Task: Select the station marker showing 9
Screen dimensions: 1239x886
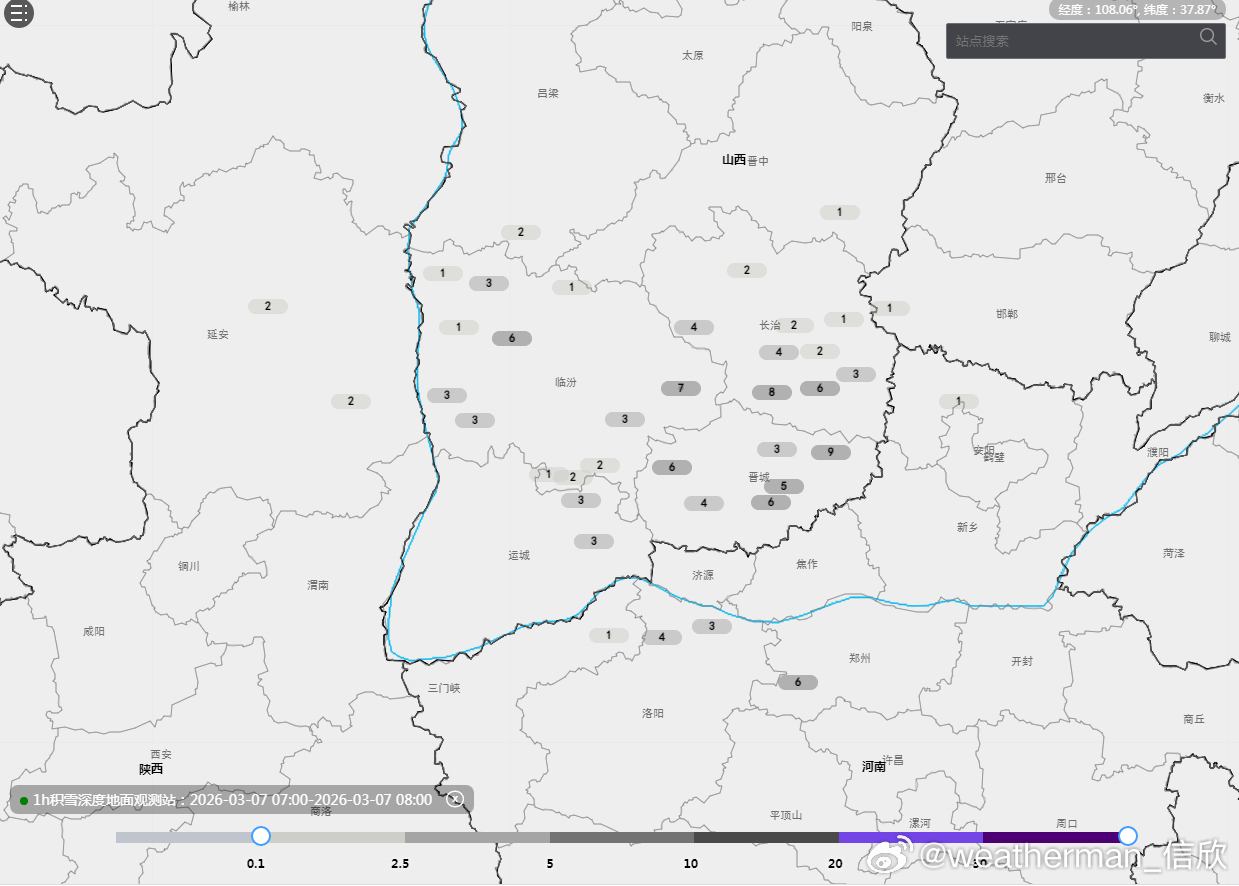Action: [830, 452]
